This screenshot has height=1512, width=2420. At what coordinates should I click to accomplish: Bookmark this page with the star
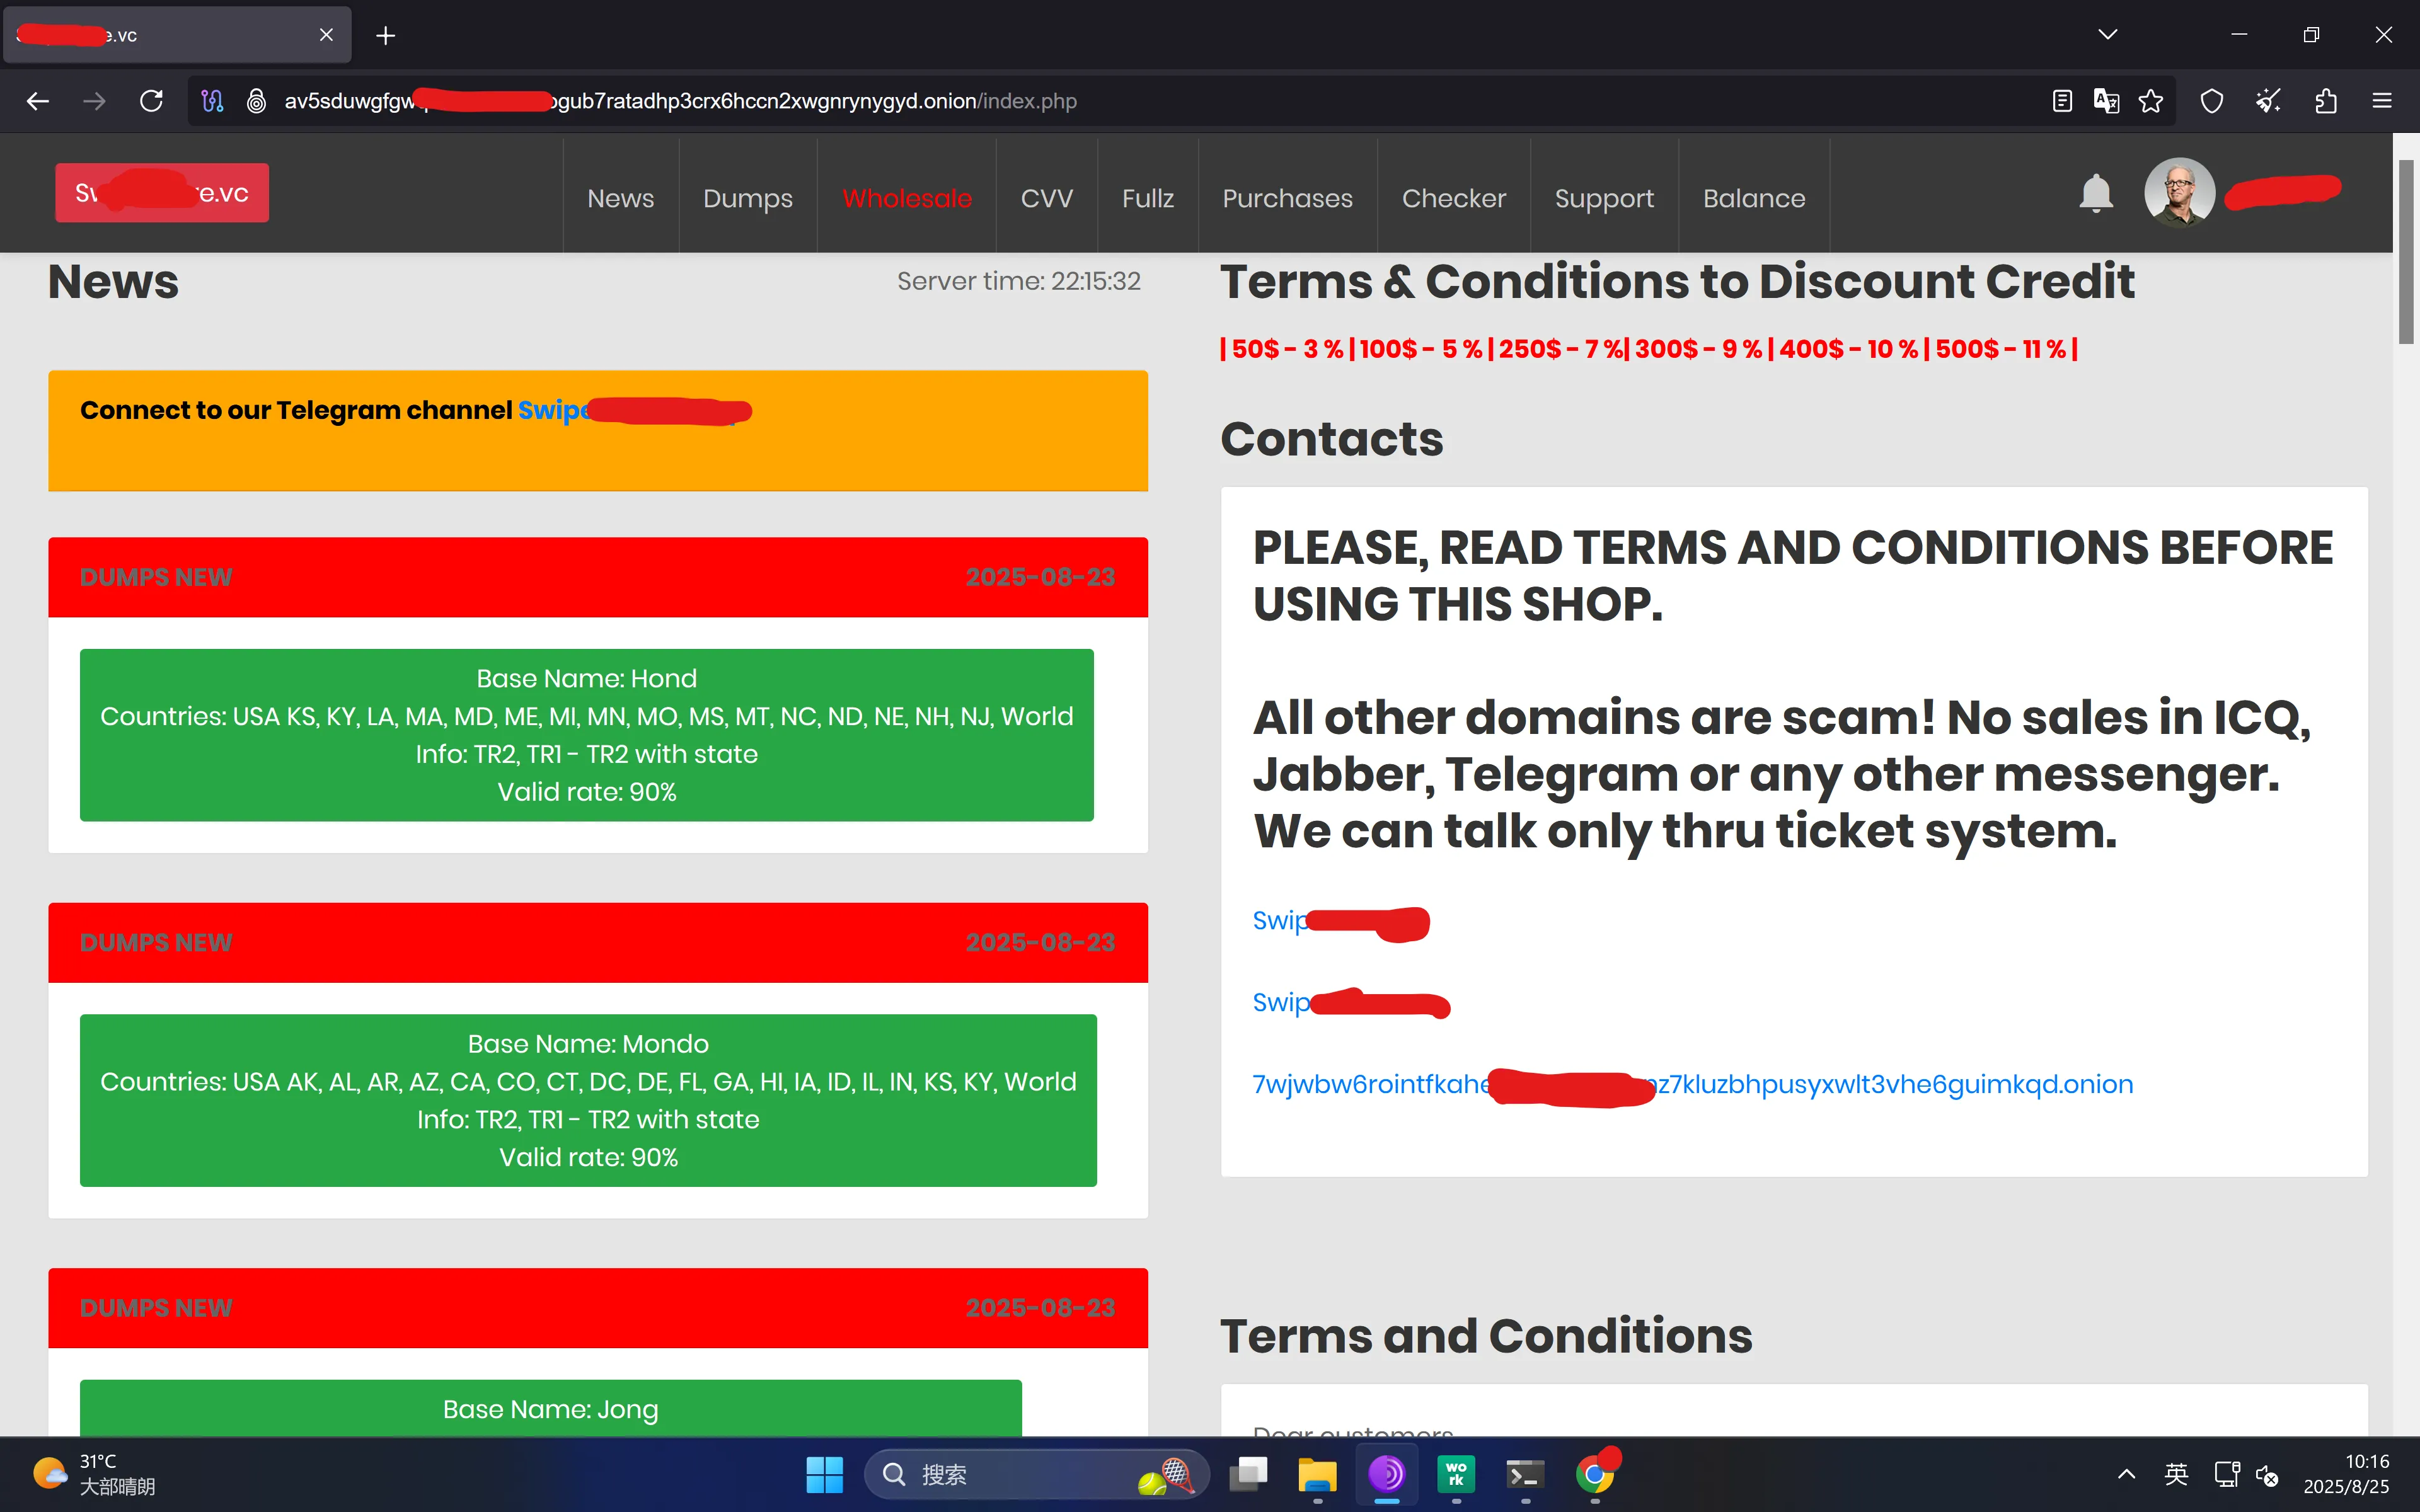(x=2151, y=101)
